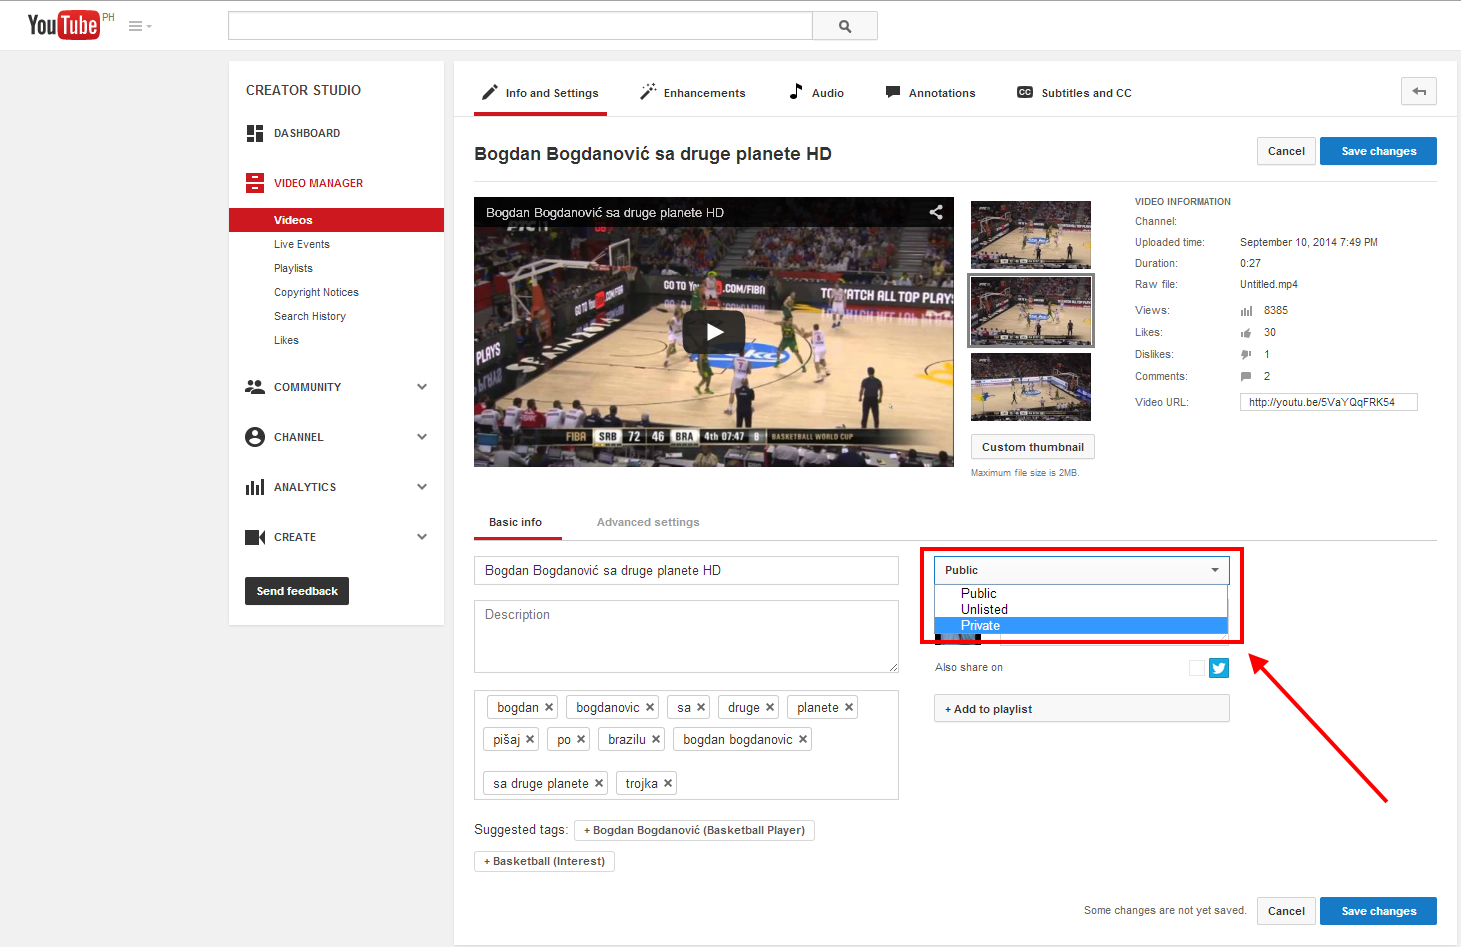The width and height of the screenshot is (1461, 947).
Task: Toggle Twitter sharing icon
Action: [x=1219, y=668]
